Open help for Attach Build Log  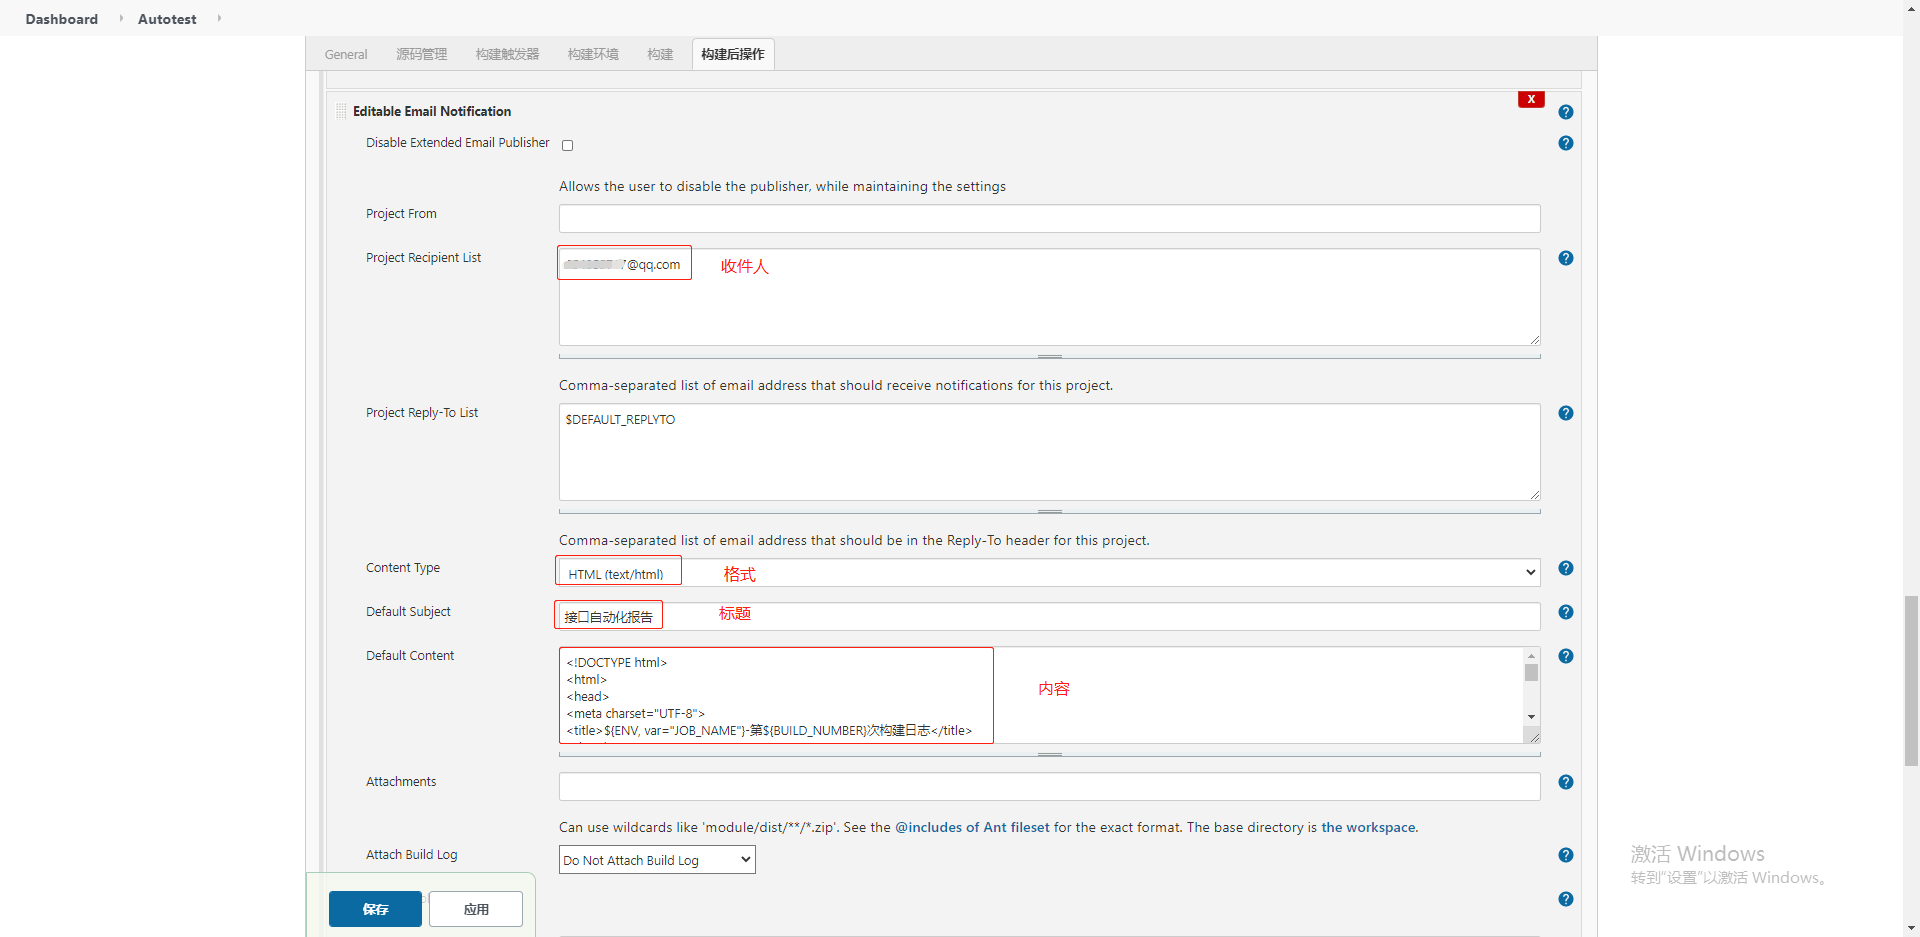click(x=1566, y=855)
